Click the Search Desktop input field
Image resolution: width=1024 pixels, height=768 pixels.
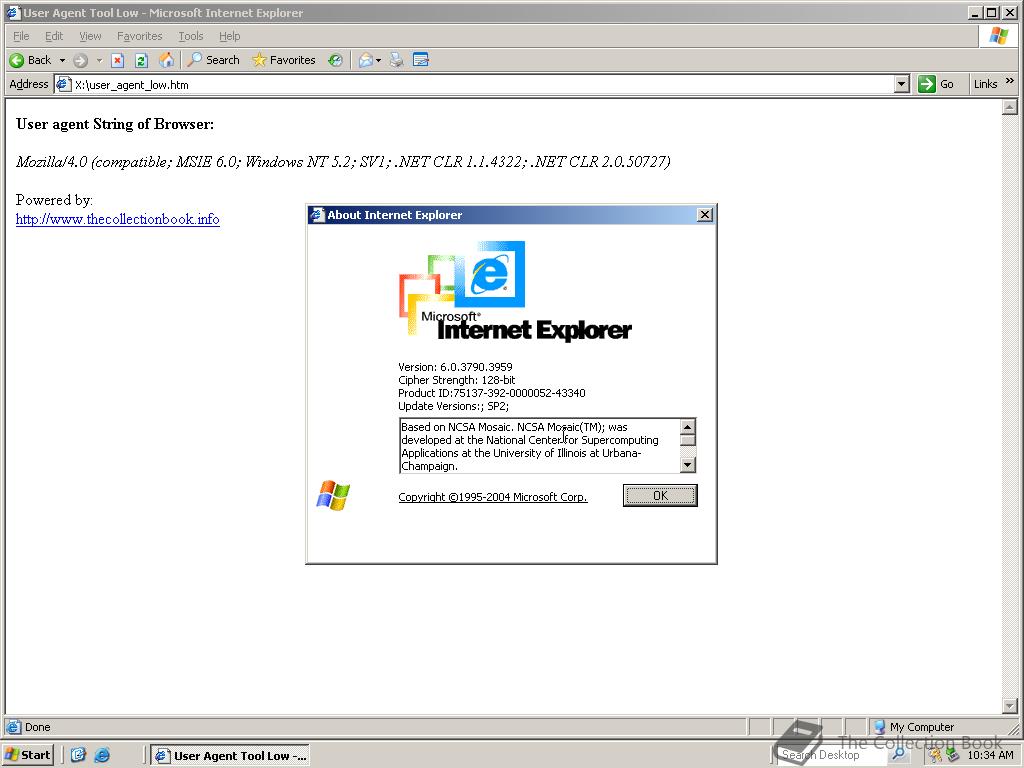(x=831, y=755)
